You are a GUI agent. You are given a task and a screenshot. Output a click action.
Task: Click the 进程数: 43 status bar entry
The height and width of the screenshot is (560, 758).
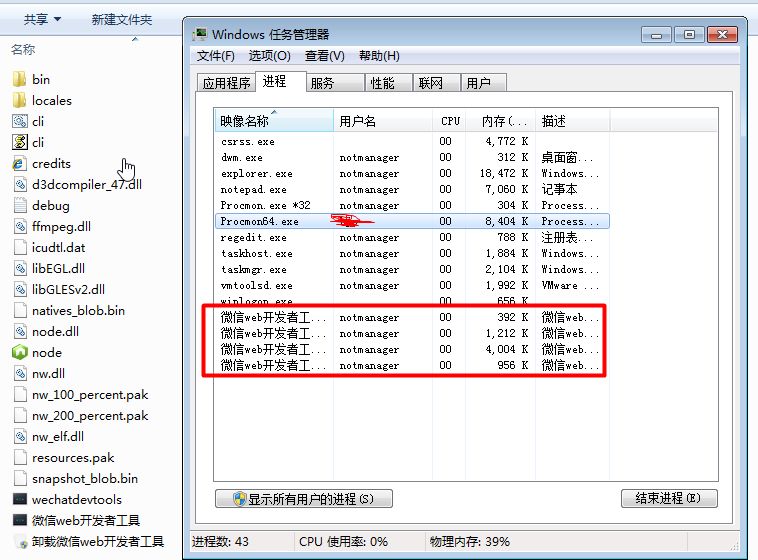tap(220, 542)
